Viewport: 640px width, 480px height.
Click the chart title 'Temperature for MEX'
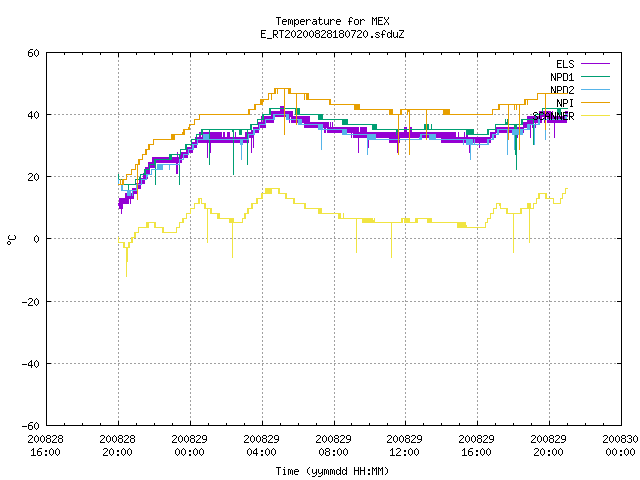pos(332,21)
